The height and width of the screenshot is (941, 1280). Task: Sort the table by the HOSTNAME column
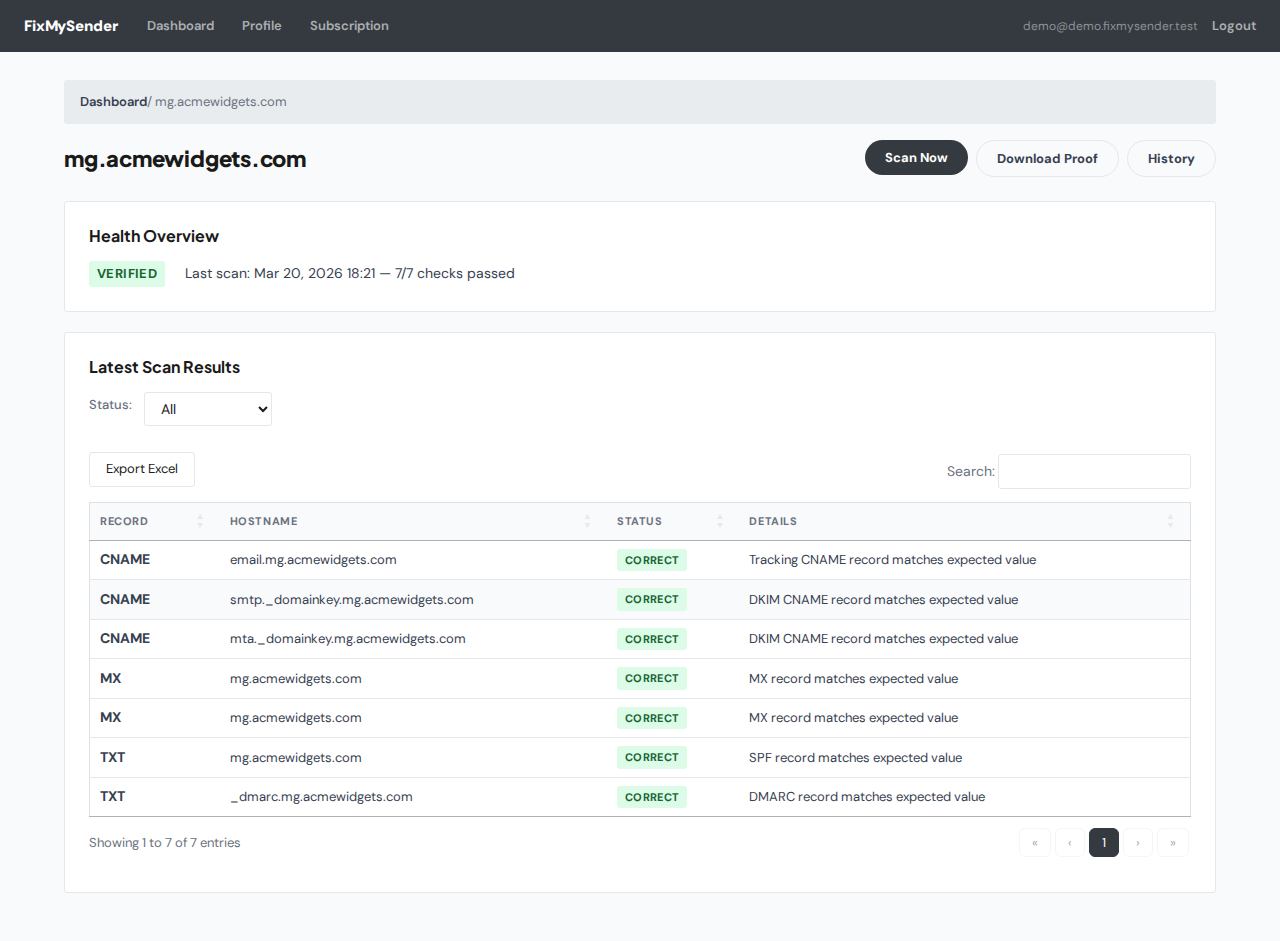click(264, 521)
